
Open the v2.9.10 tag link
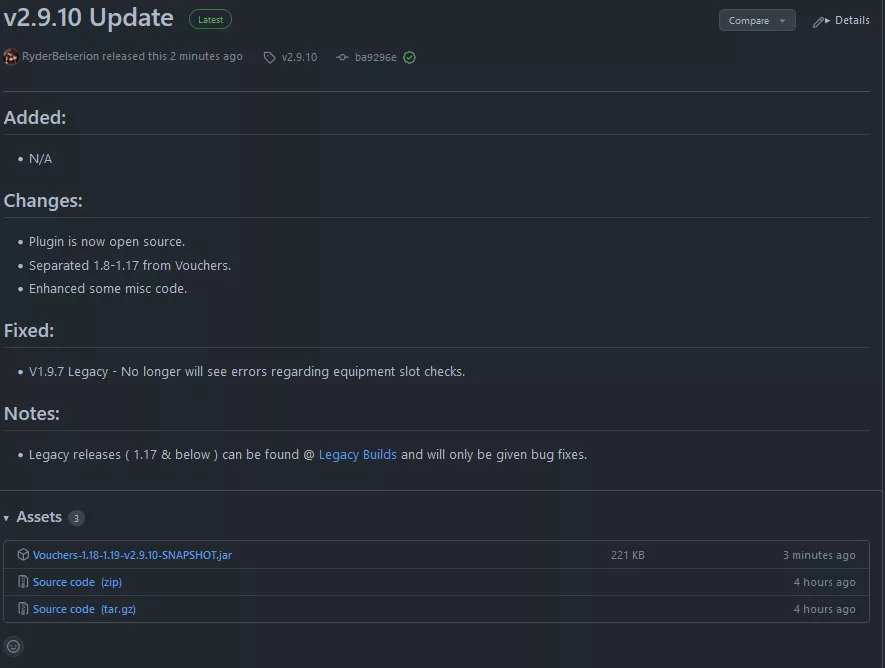[x=299, y=58]
